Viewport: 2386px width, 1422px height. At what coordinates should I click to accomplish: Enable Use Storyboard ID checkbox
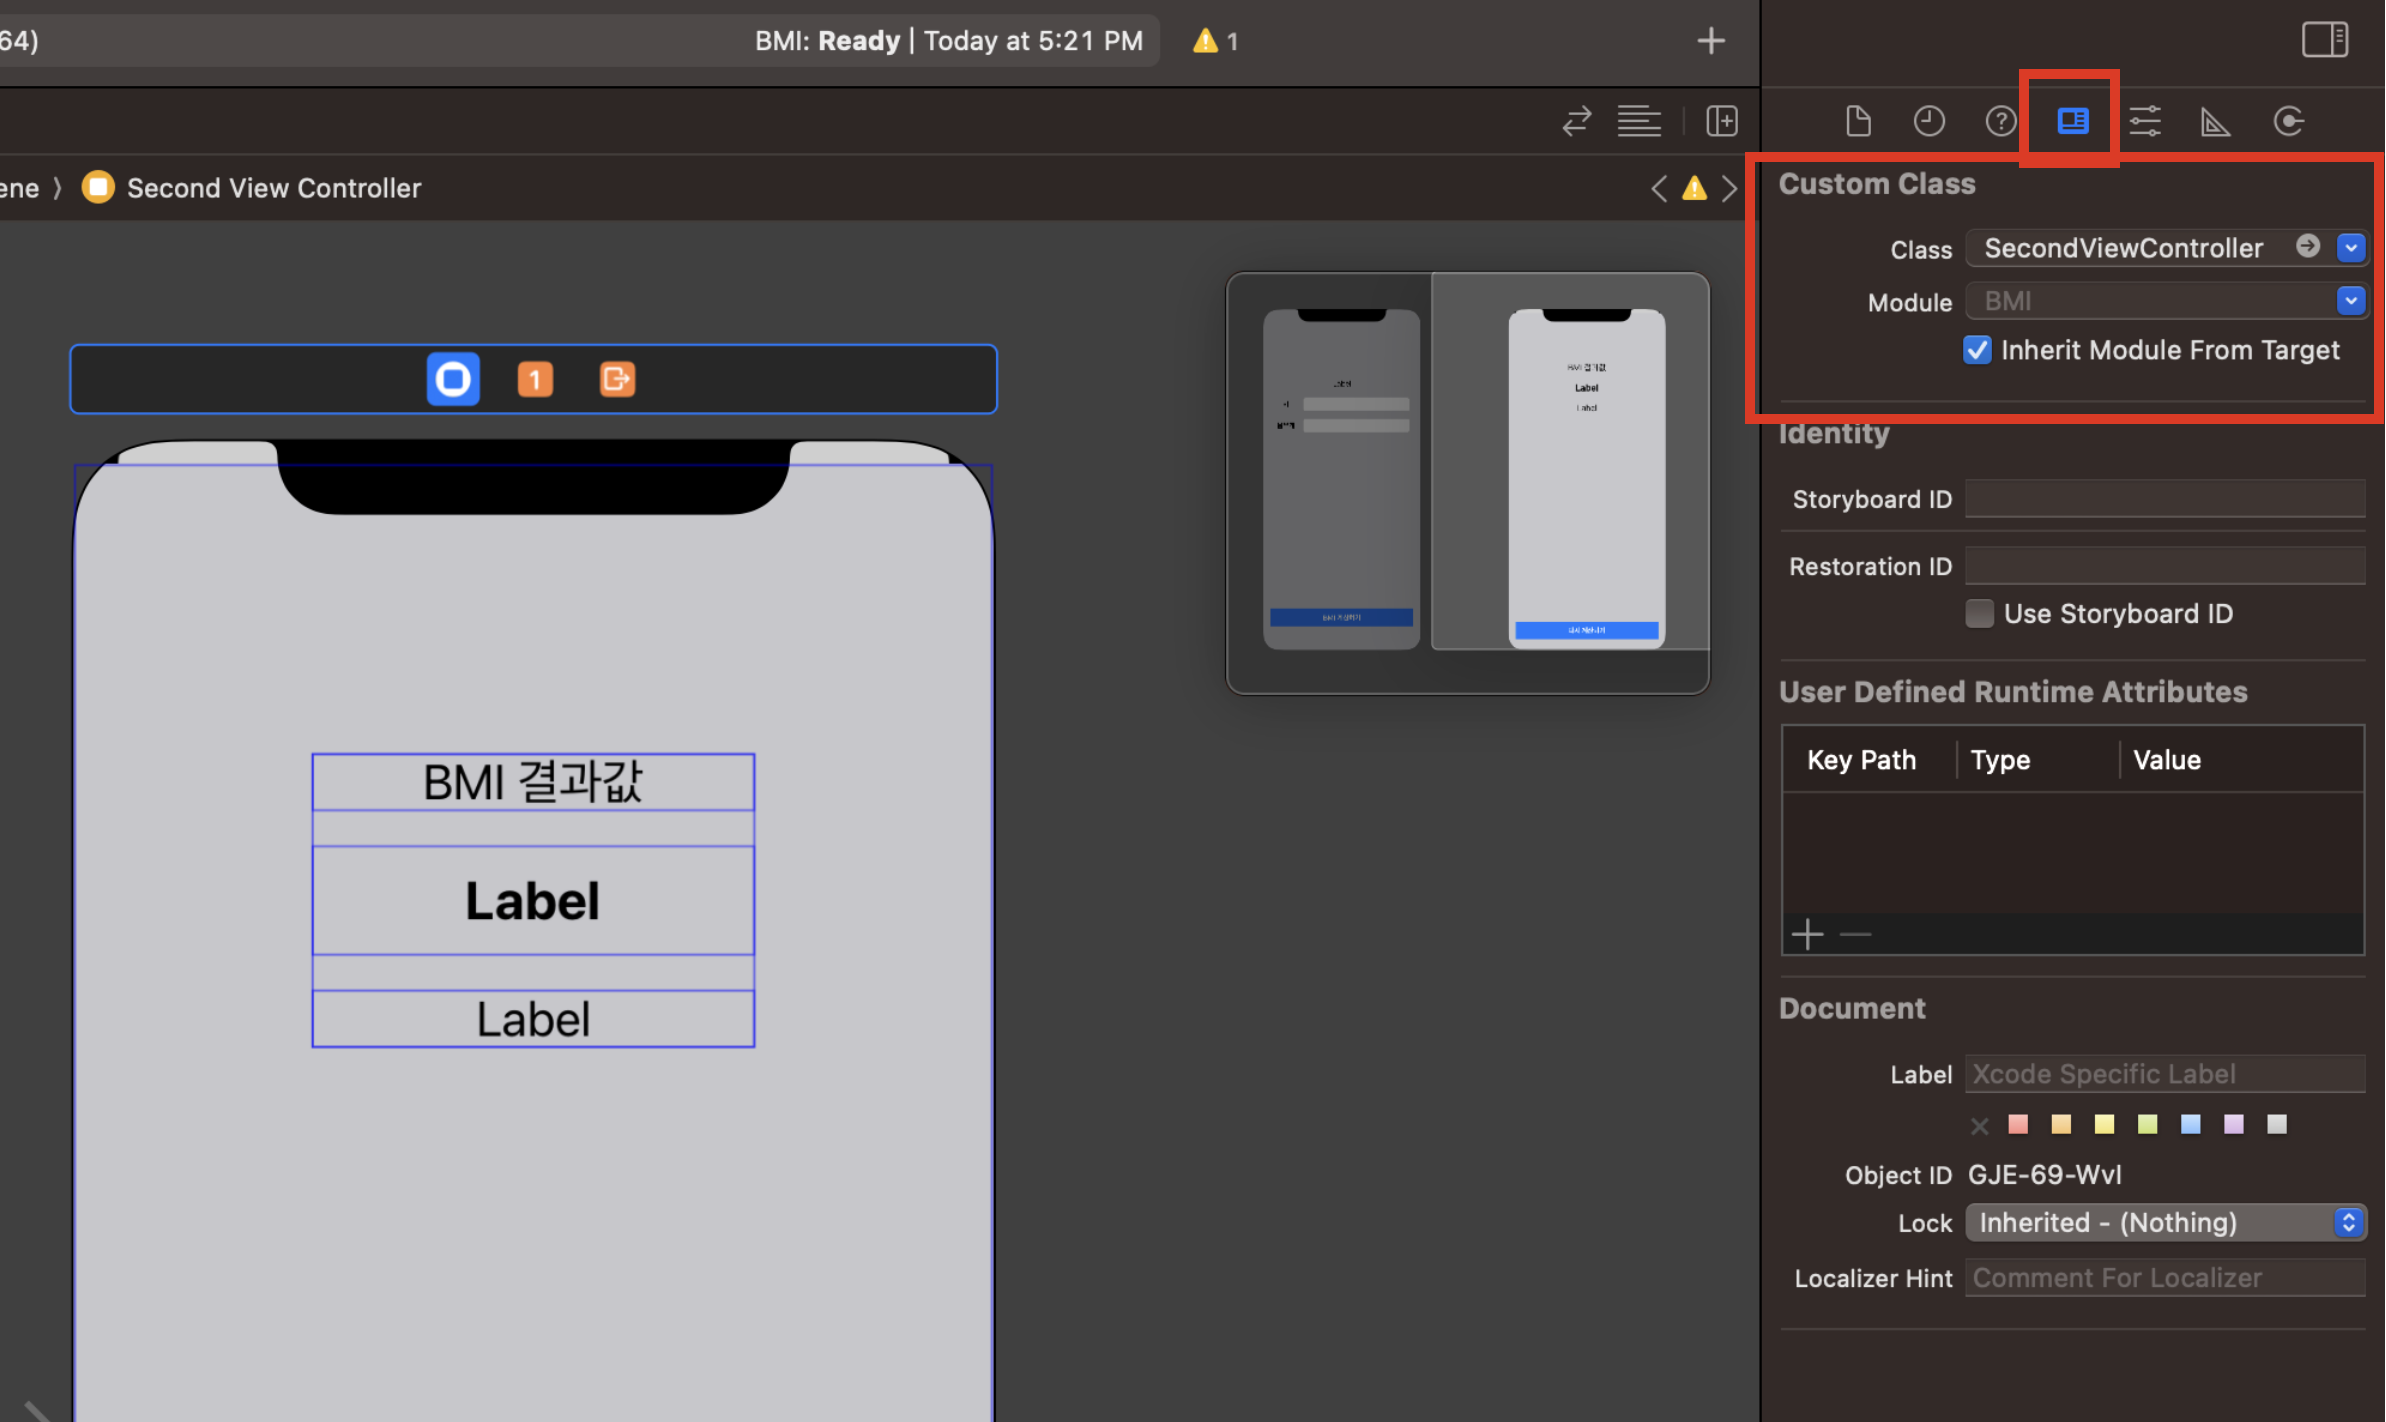point(1979,613)
